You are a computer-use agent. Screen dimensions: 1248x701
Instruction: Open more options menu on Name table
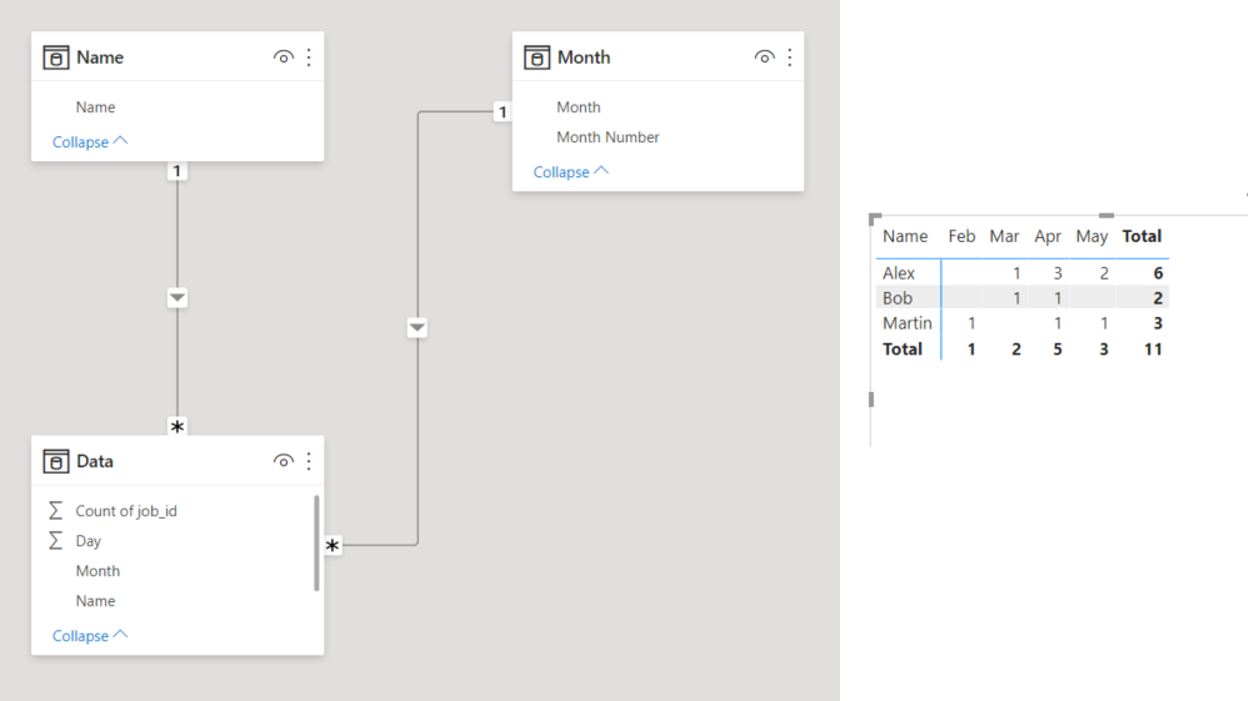coord(308,57)
